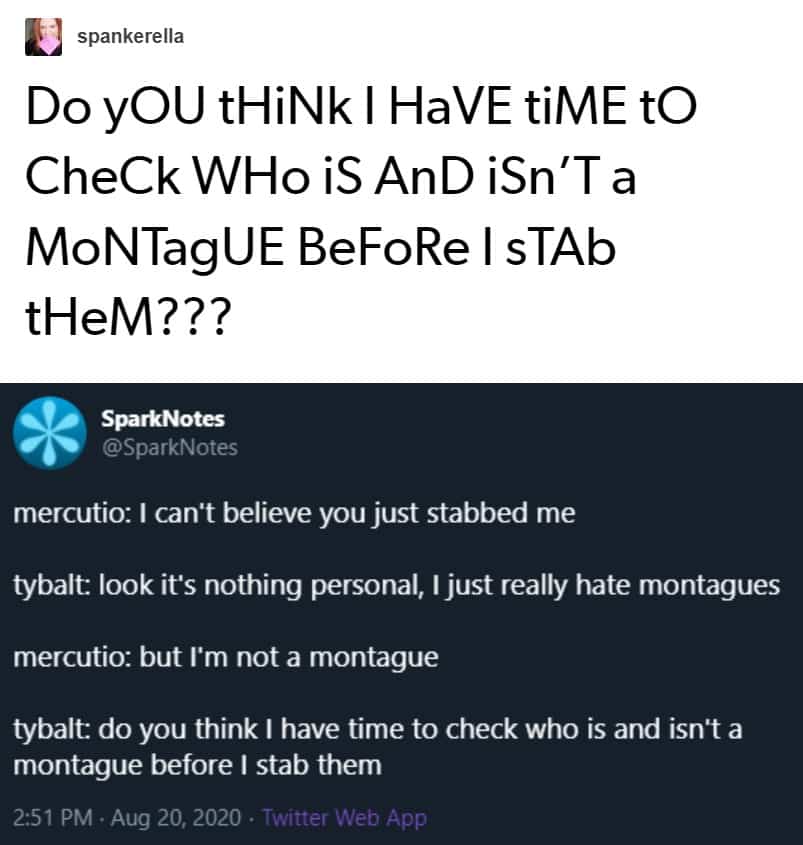Screen dimensions: 803x845
Task: Click 'mercutio: I can't believe you just stabbed me'
Action: click(294, 514)
